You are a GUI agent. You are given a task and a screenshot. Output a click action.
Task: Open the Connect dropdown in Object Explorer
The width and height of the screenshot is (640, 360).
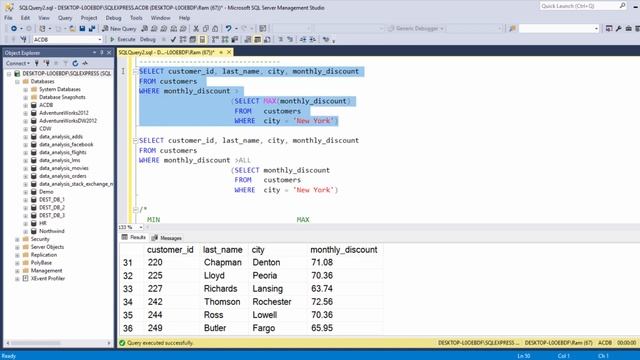[18, 63]
